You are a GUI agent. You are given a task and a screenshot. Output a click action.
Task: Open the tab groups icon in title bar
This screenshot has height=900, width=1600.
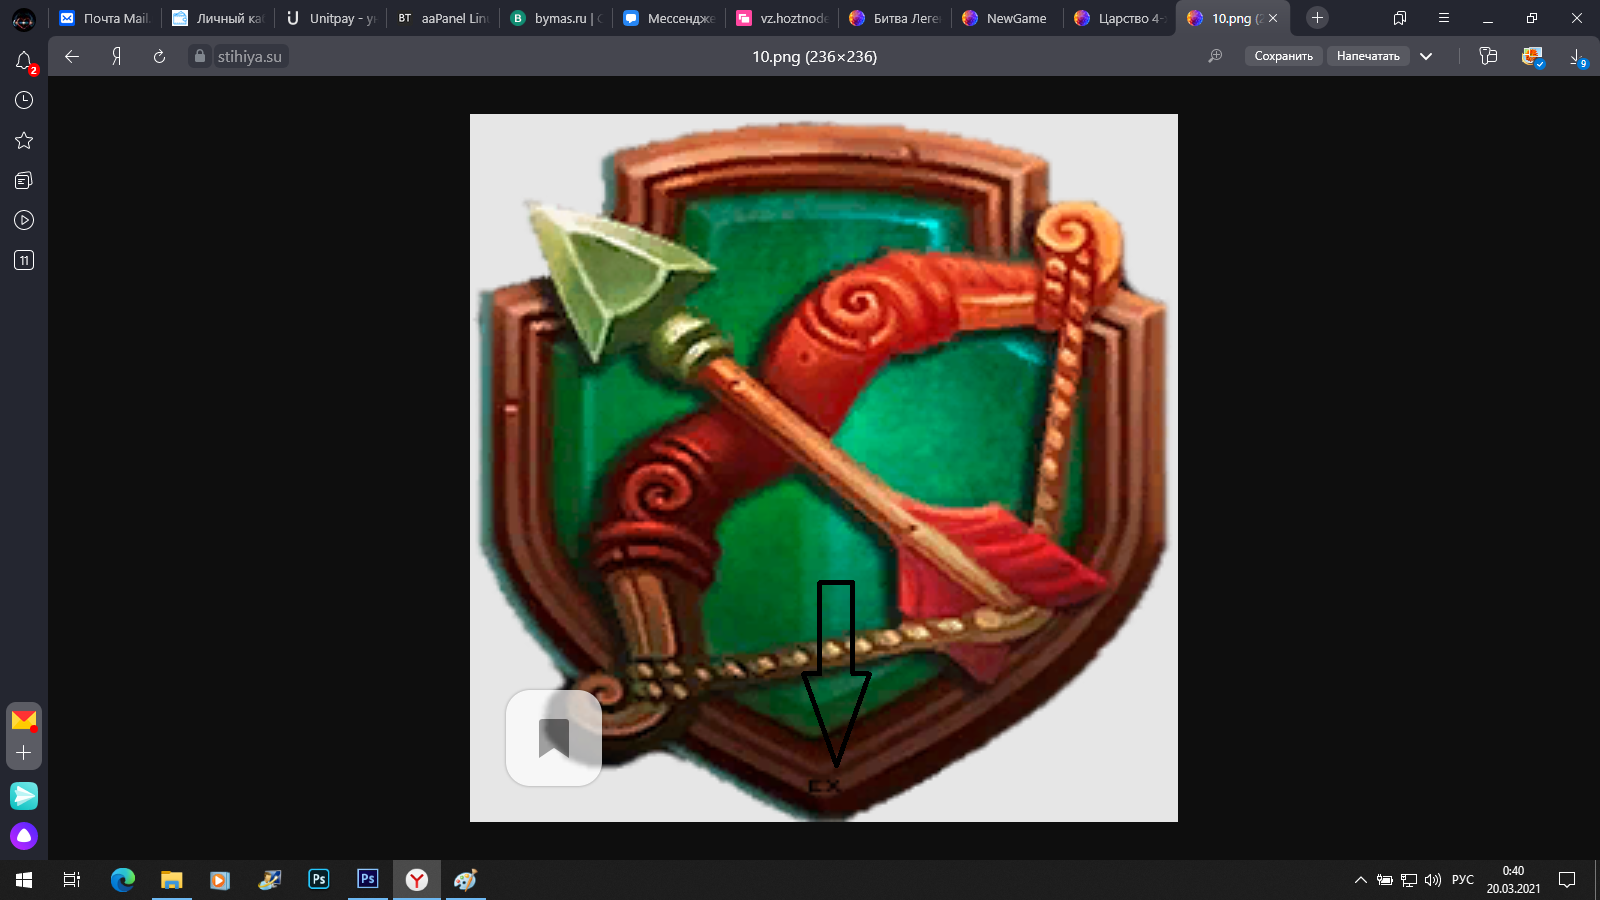(1400, 18)
